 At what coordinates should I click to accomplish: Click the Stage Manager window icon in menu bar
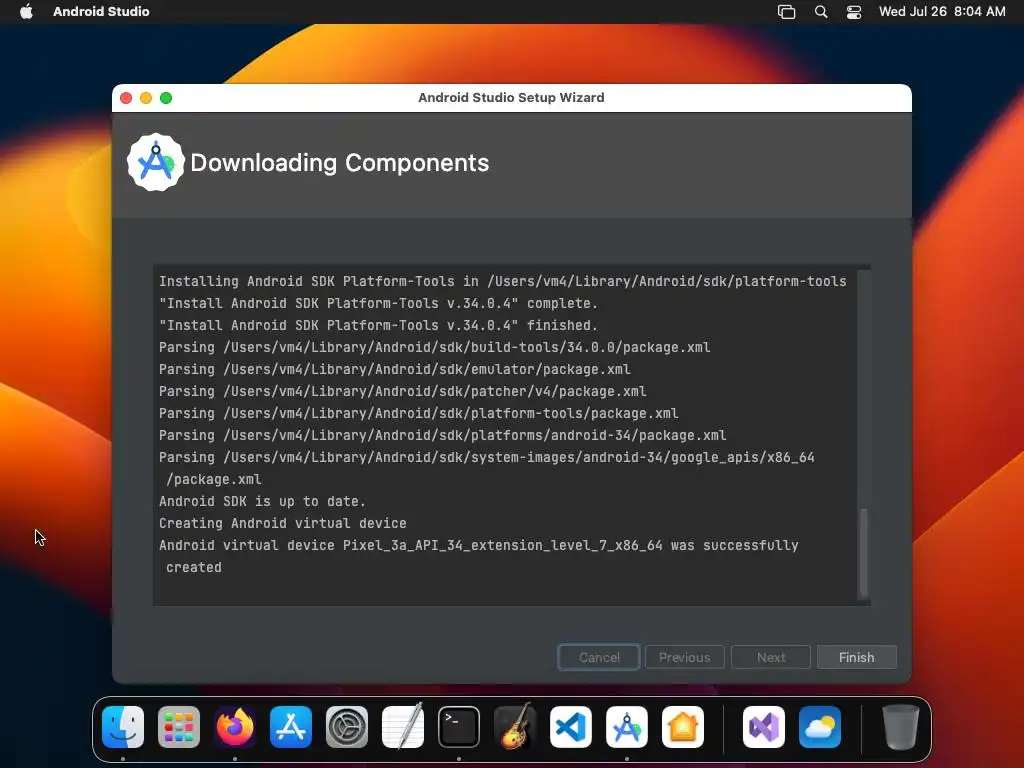(x=786, y=12)
